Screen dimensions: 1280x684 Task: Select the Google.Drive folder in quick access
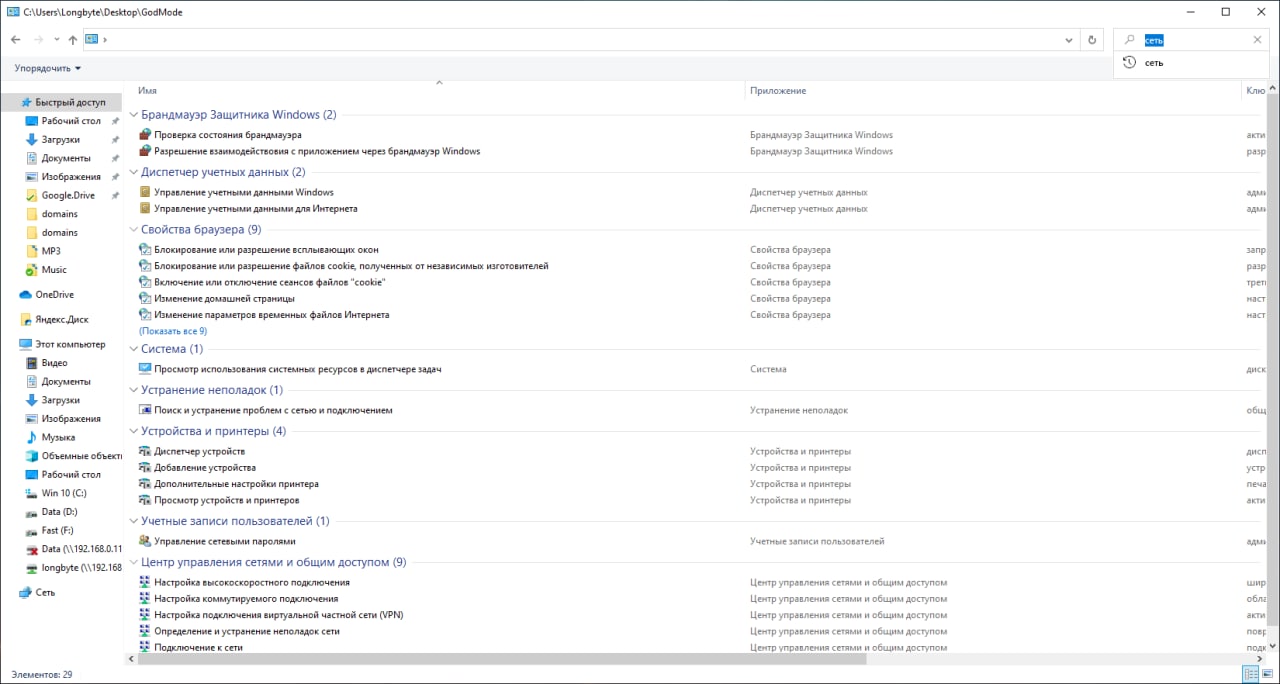67,195
